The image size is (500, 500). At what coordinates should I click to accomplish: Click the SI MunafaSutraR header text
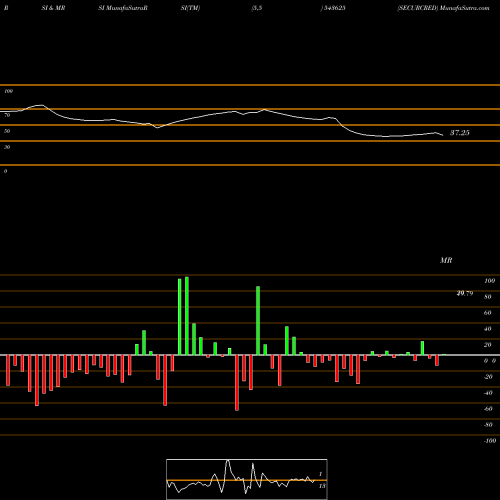[123, 8]
